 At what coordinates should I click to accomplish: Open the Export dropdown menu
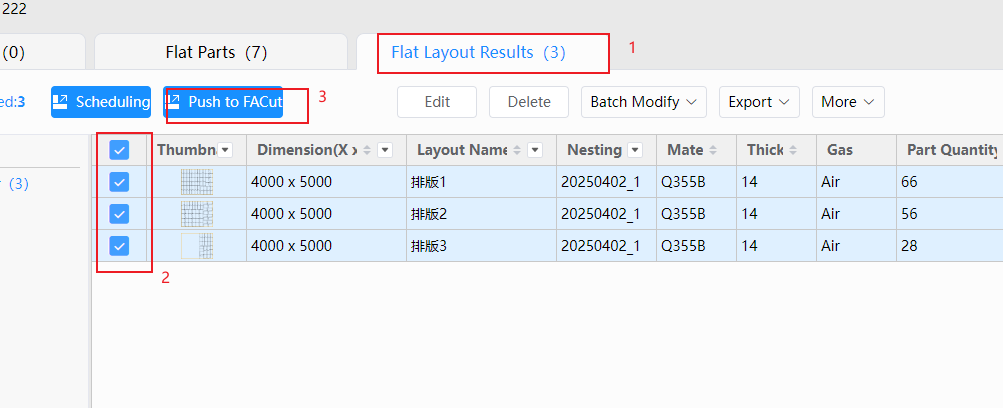coord(759,102)
